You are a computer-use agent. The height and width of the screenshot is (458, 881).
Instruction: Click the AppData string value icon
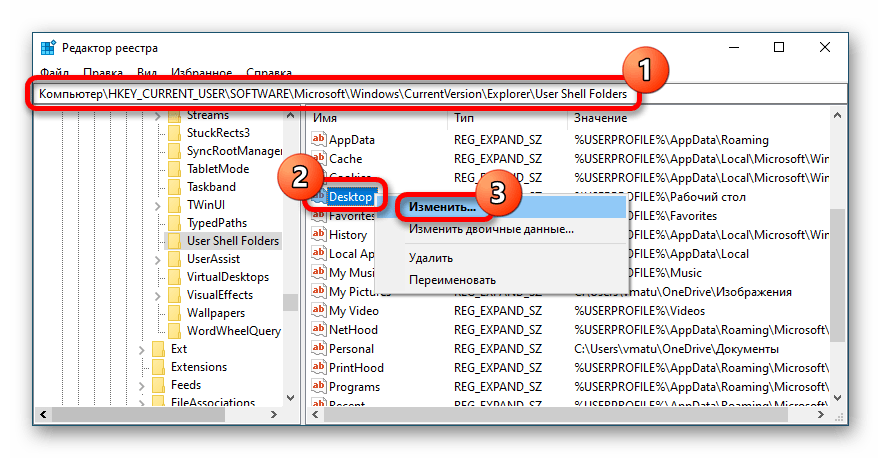(319, 140)
